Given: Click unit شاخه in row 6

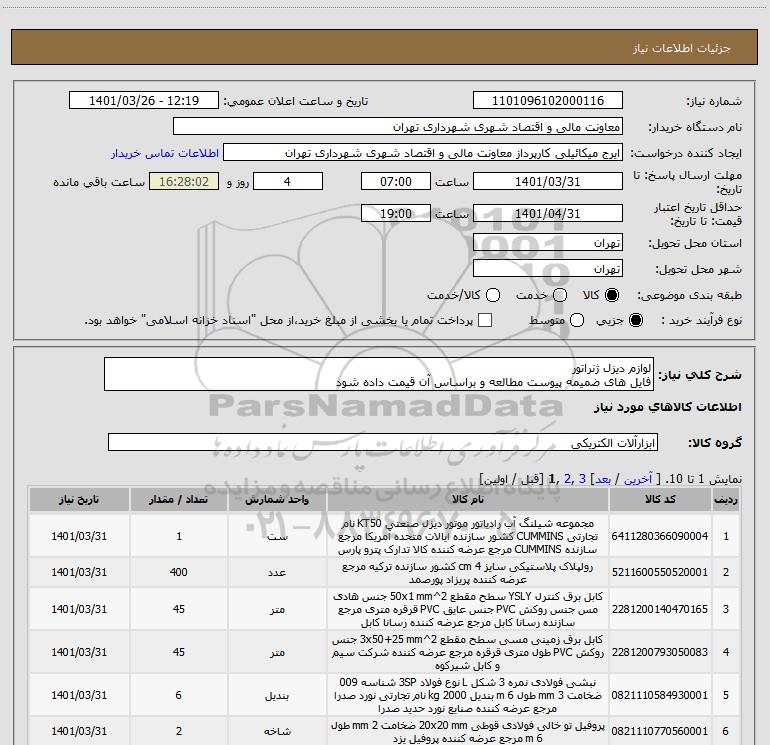Looking at the screenshot, I should (x=277, y=732).
